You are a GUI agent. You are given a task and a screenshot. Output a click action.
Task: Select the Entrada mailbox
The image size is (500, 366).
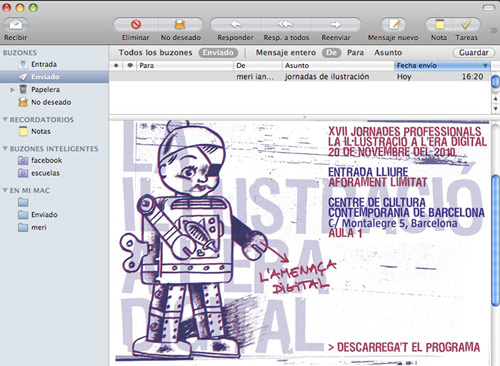coord(44,64)
